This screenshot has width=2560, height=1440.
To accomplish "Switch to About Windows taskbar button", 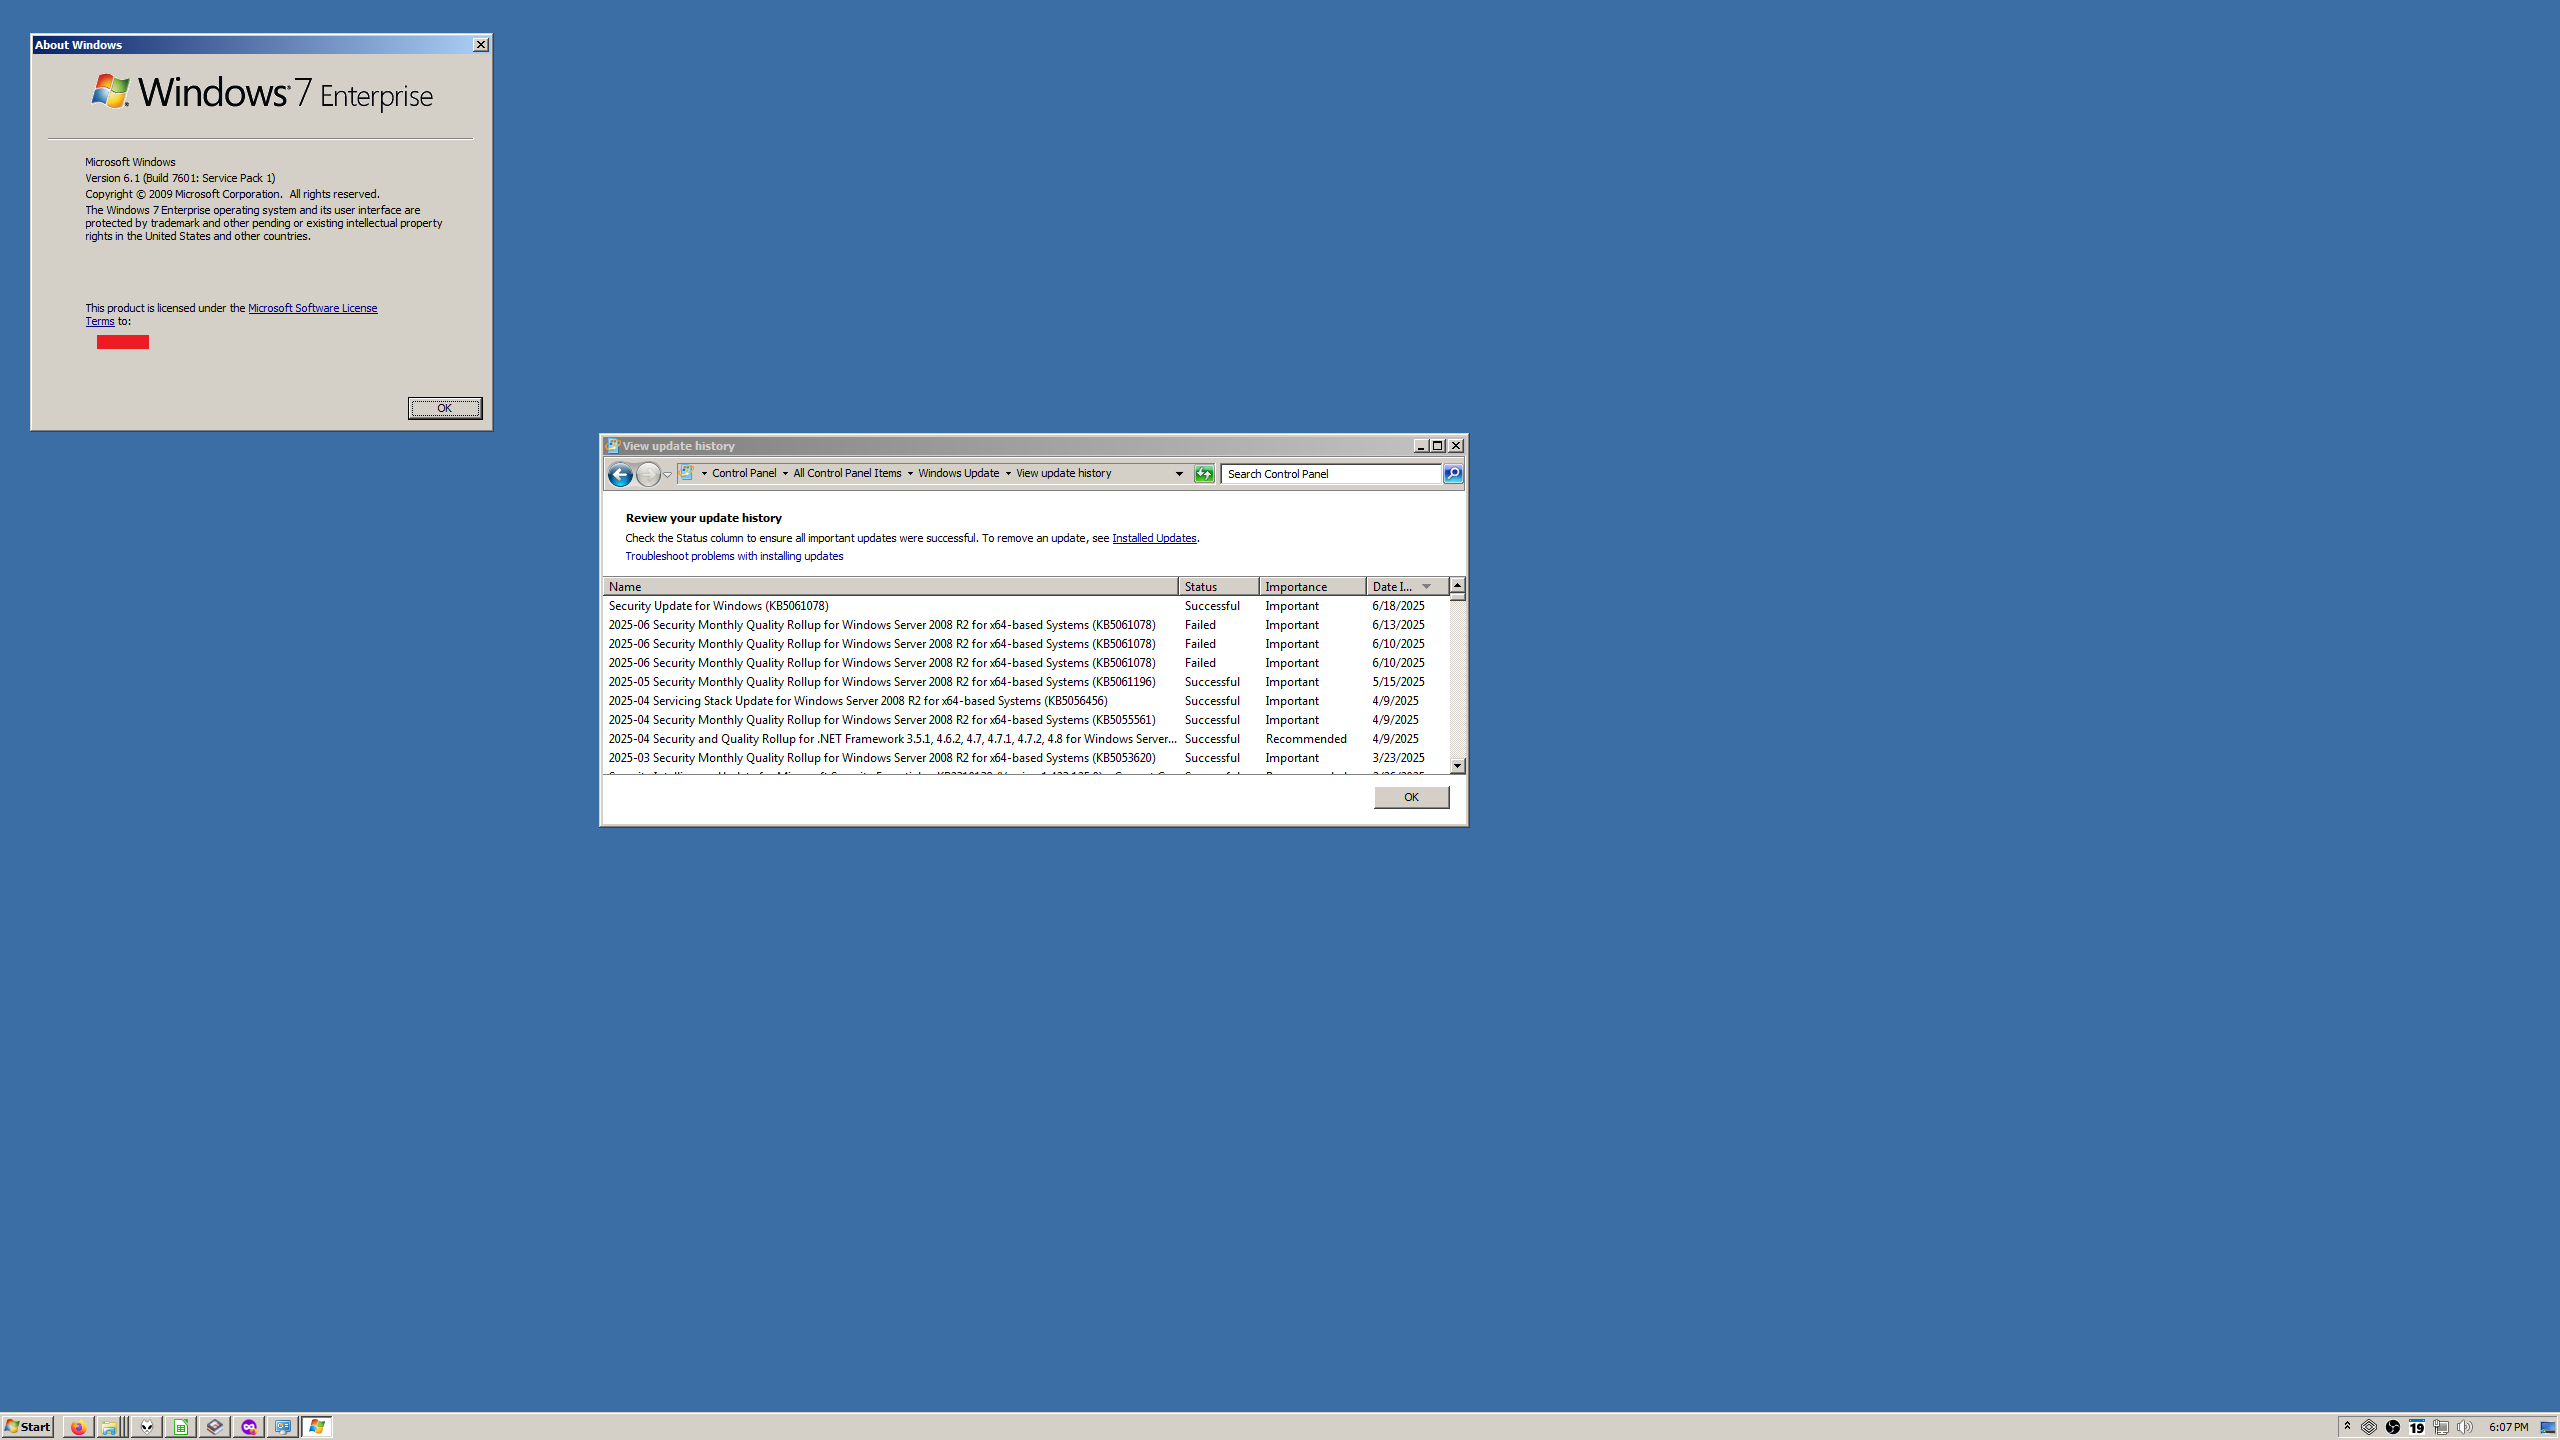I will pyautogui.click(x=317, y=1427).
